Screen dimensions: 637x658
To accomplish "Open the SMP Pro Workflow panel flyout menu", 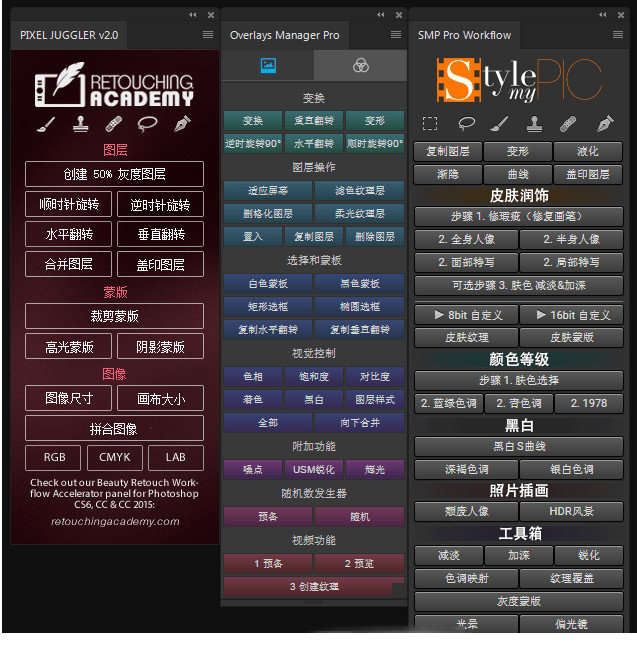I will [x=618, y=35].
